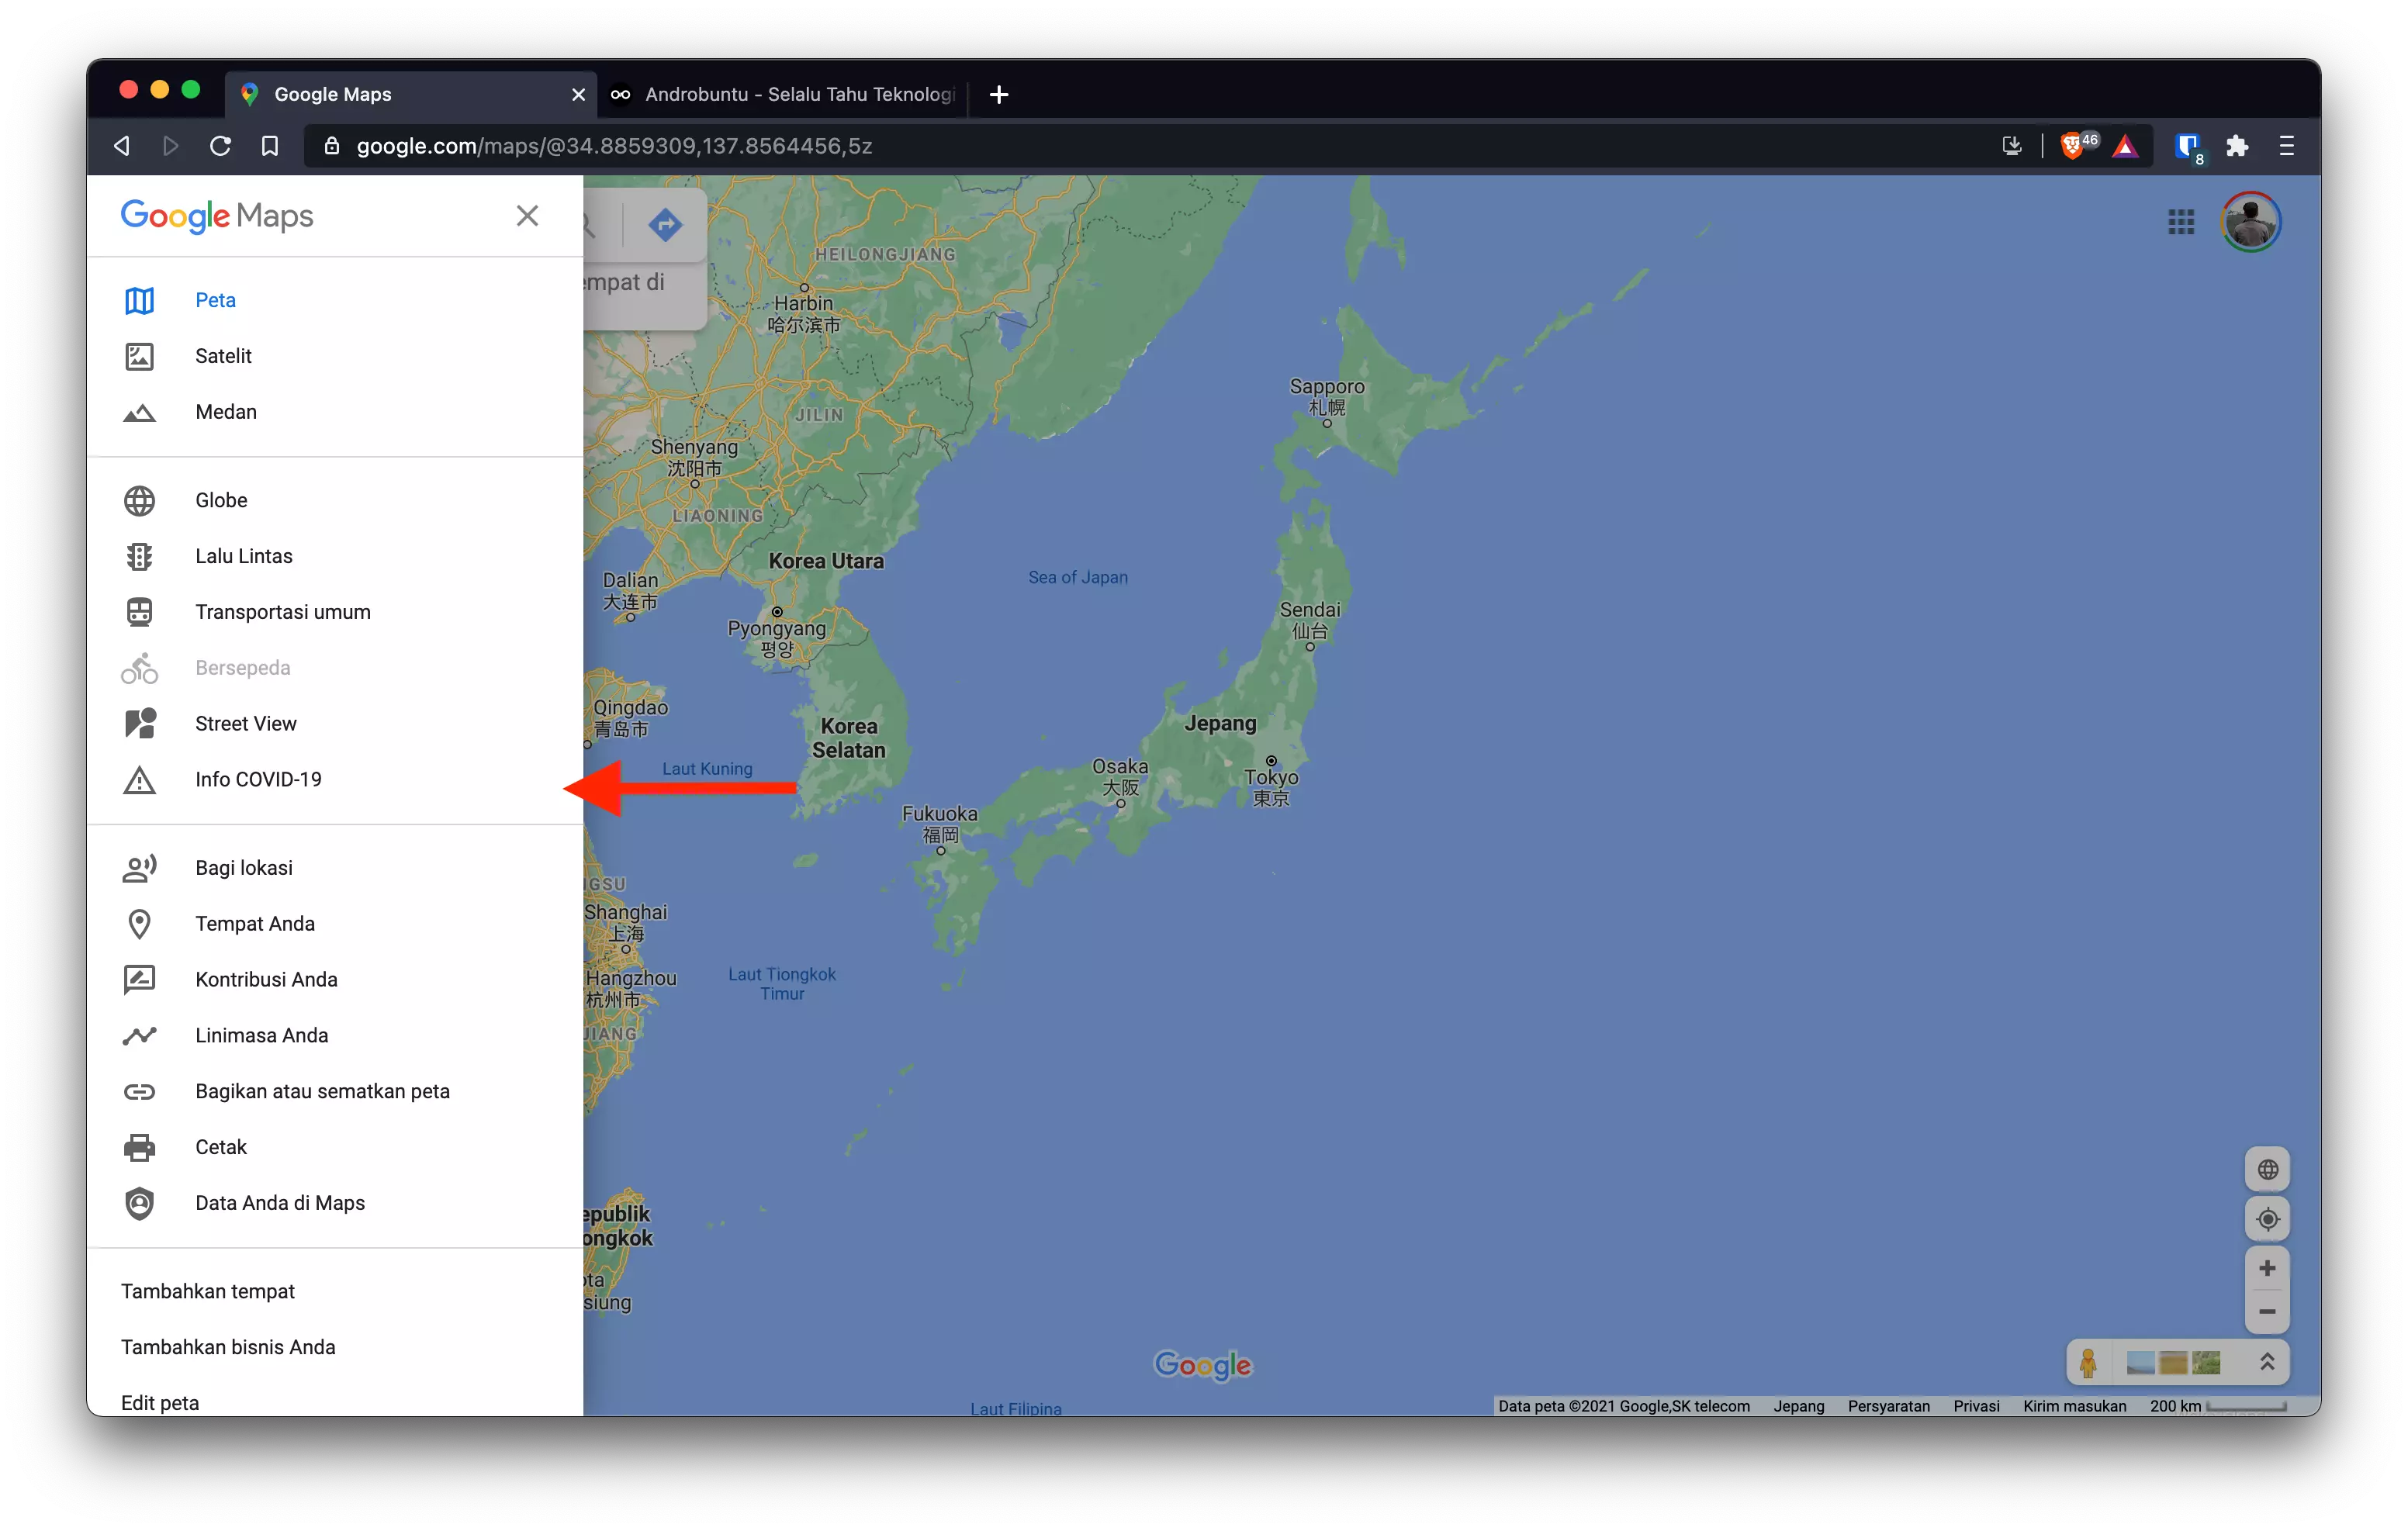Select the Satelit map type icon
Image resolution: width=2408 pixels, height=1531 pixels.
click(x=140, y=356)
